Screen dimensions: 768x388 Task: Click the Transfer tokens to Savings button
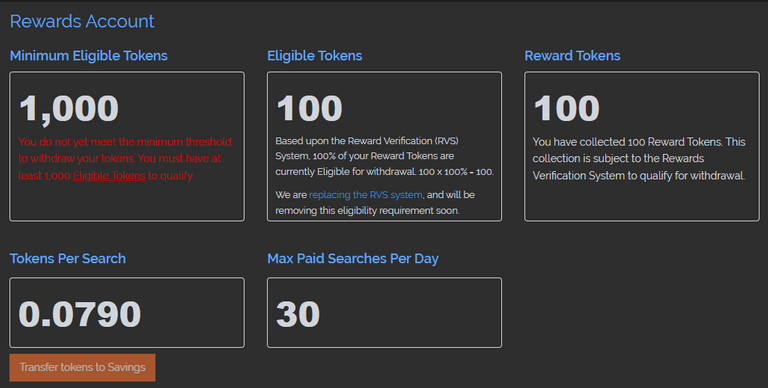(82, 367)
